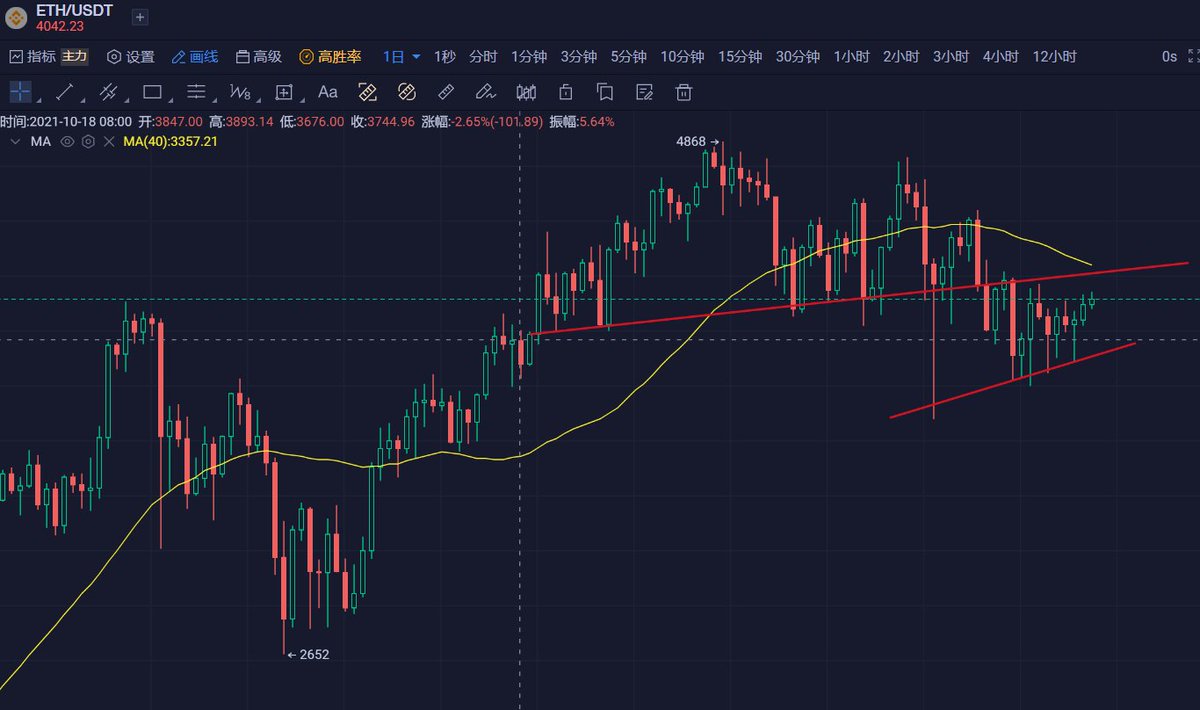Viewport: 1200px width, 710px height.
Task: Switch to 4小时 timeframe
Action: [1000, 57]
